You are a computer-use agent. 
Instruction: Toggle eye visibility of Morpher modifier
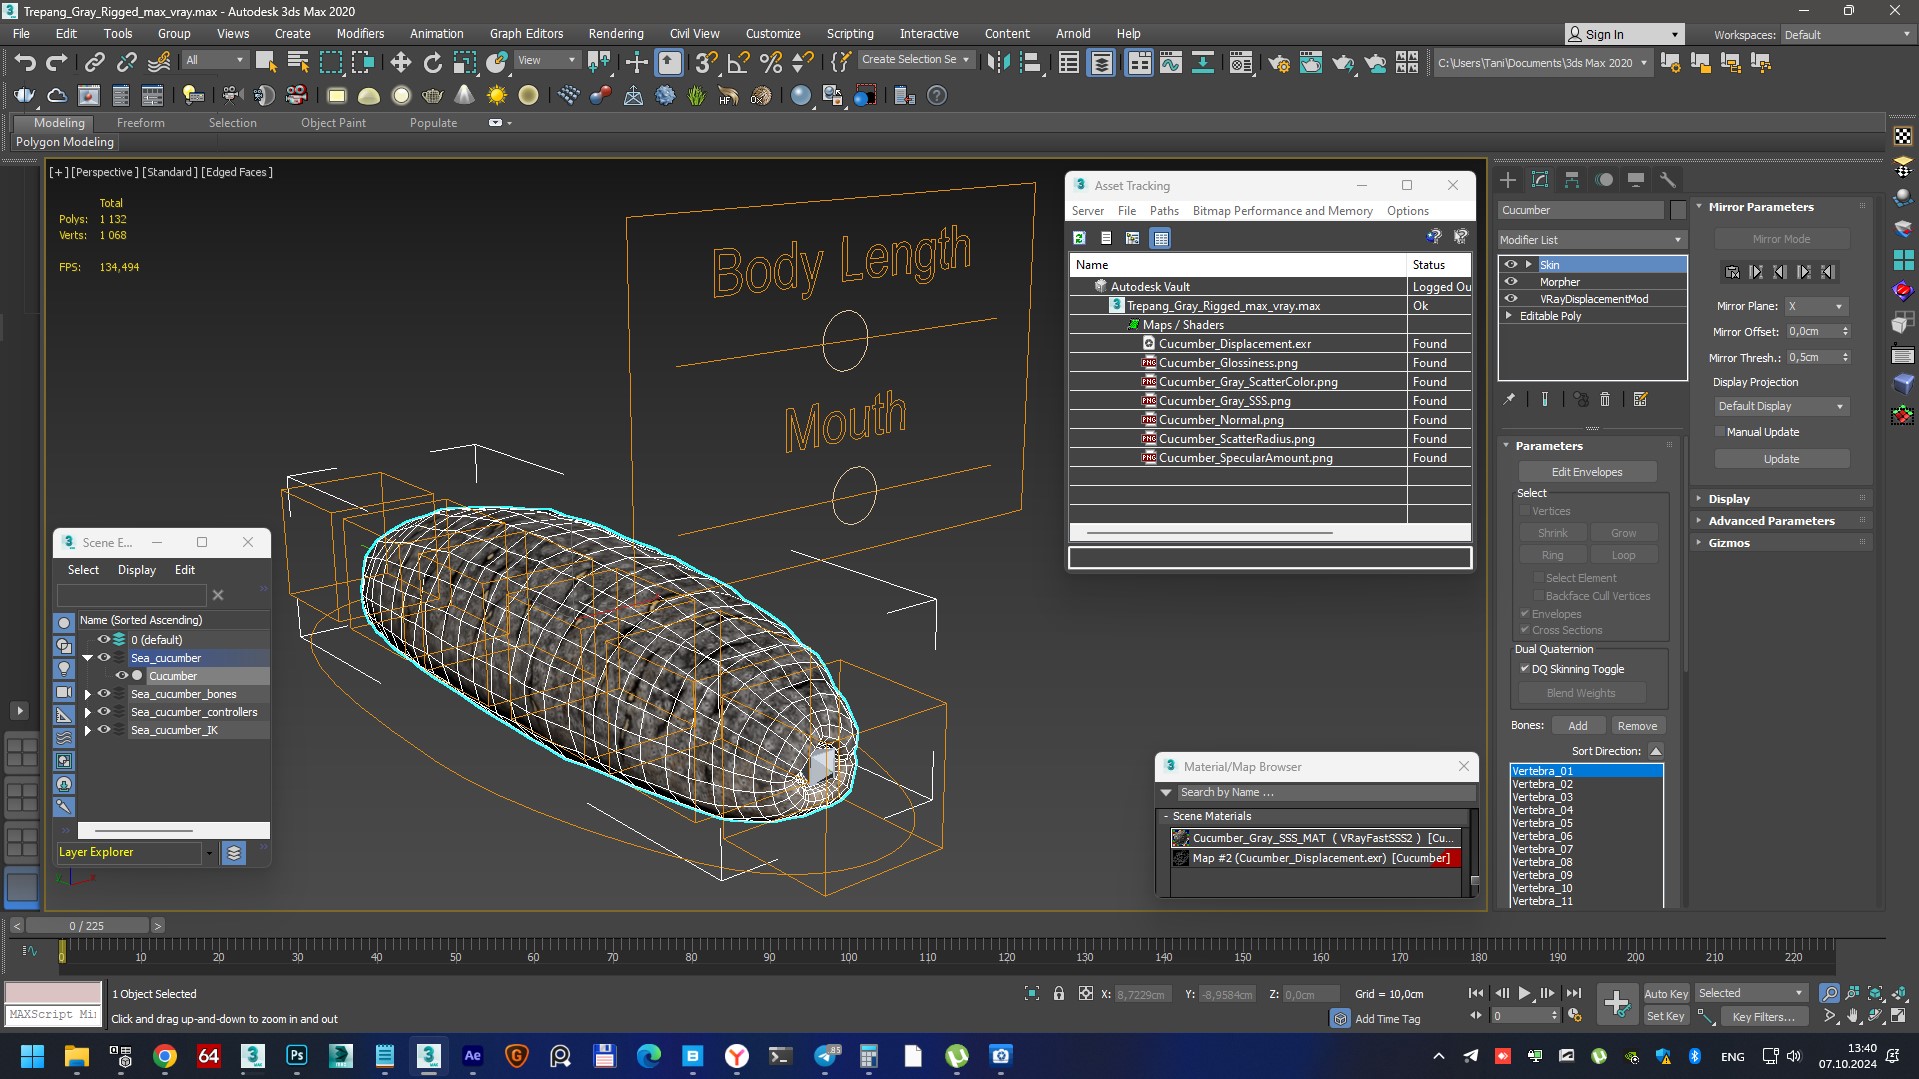(x=1511, y=282)
